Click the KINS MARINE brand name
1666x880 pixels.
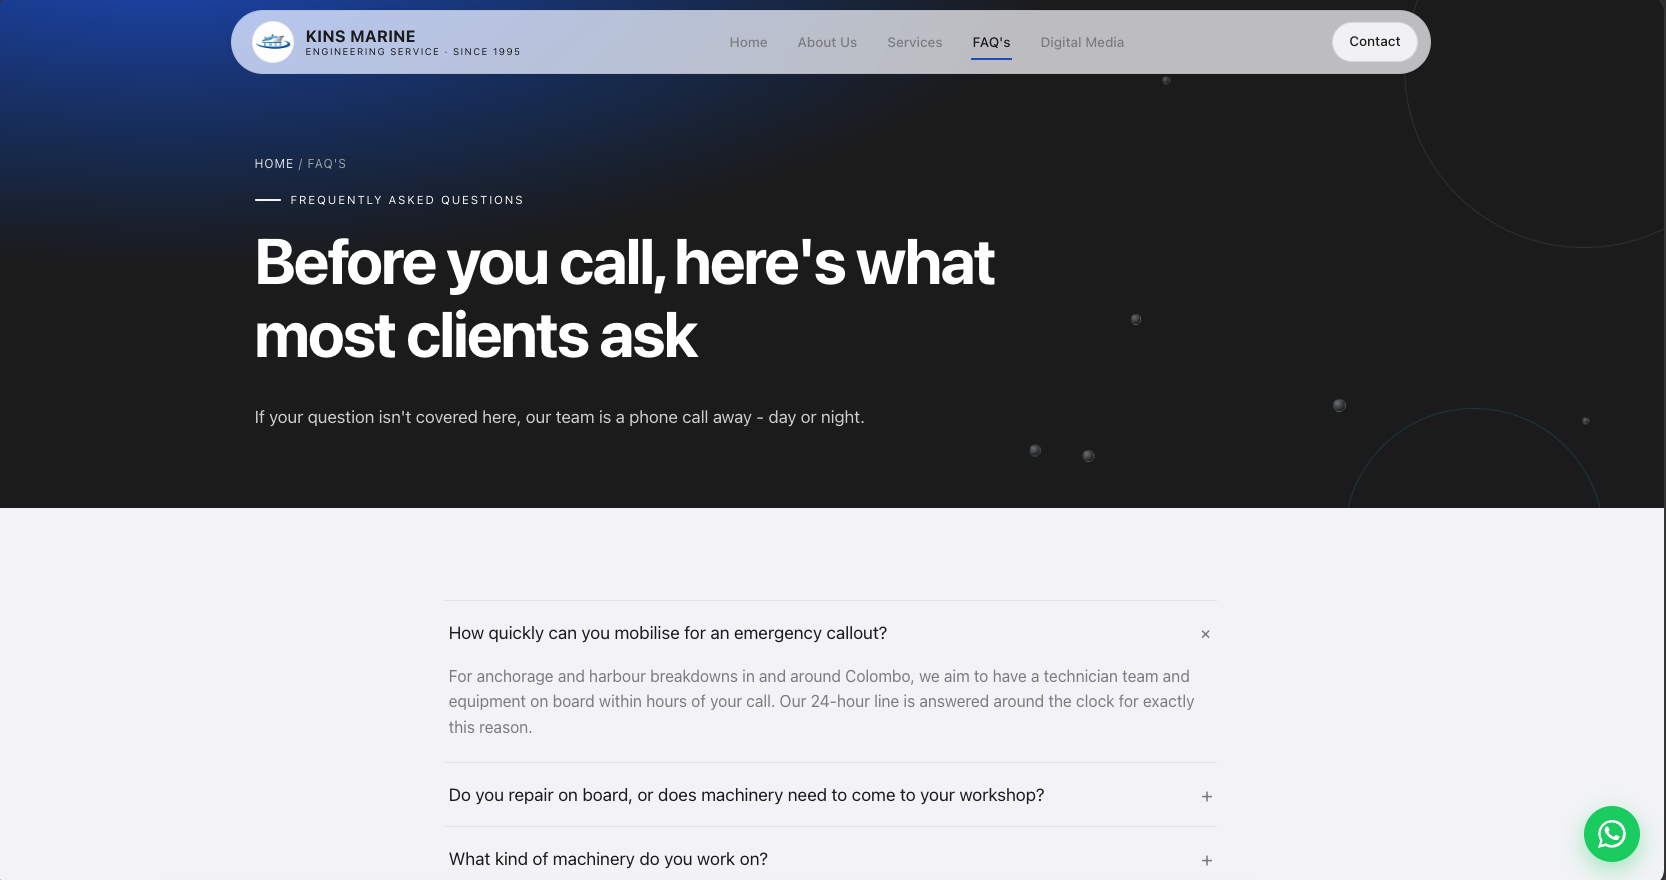click(360, 36)
